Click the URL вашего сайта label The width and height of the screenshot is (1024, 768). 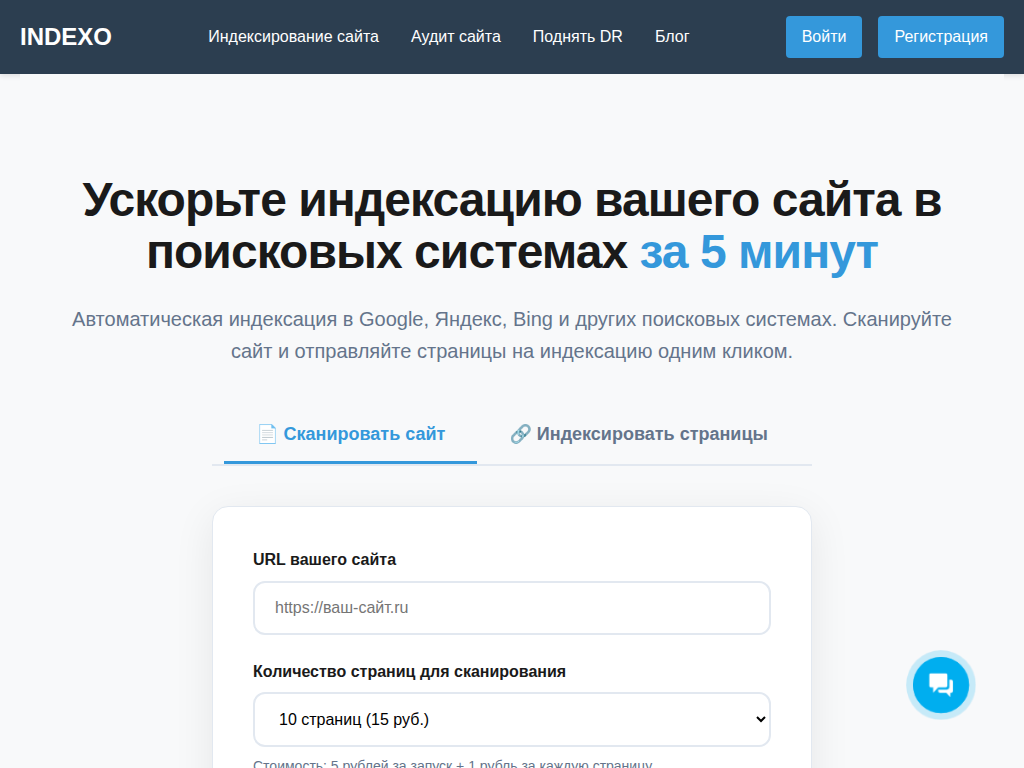pyautogui.click(x=325, y=560)
